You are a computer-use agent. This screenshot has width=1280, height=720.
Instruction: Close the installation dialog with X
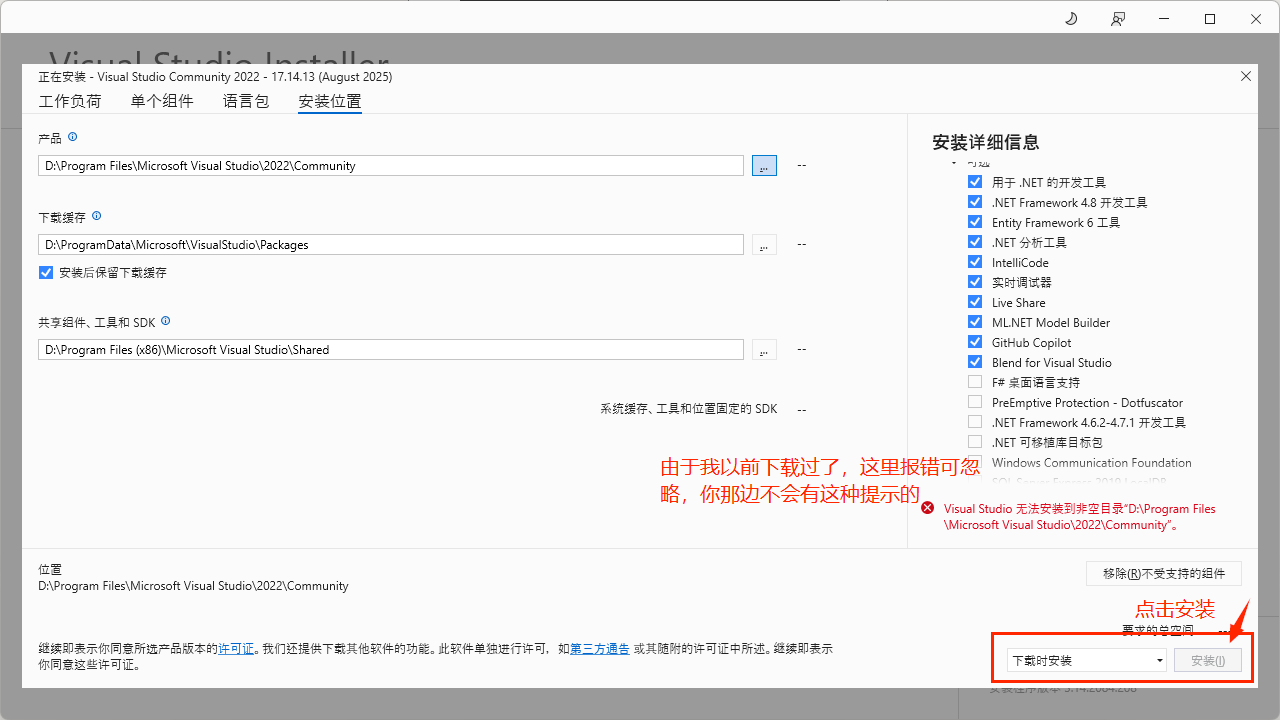1246,76
